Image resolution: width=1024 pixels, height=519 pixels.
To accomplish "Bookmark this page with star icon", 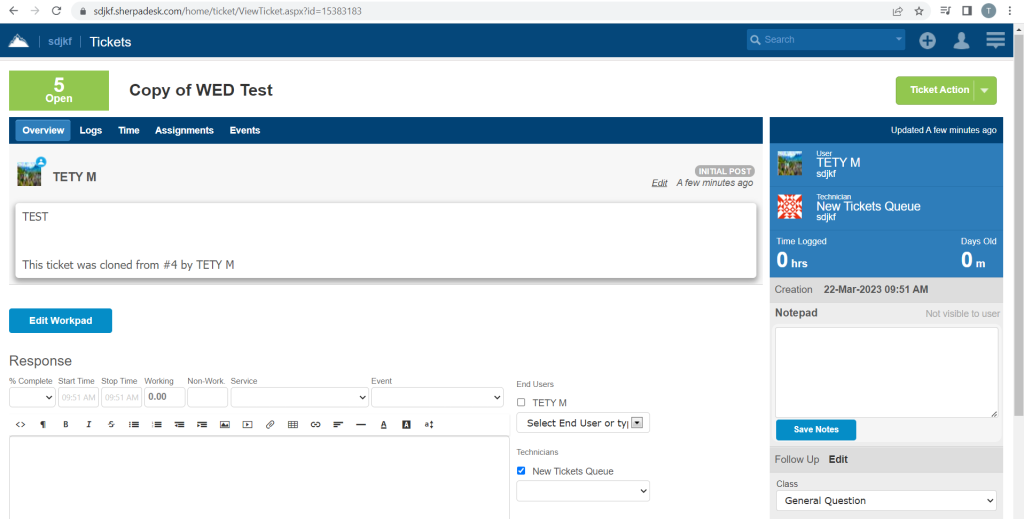I will pos(919,10).
